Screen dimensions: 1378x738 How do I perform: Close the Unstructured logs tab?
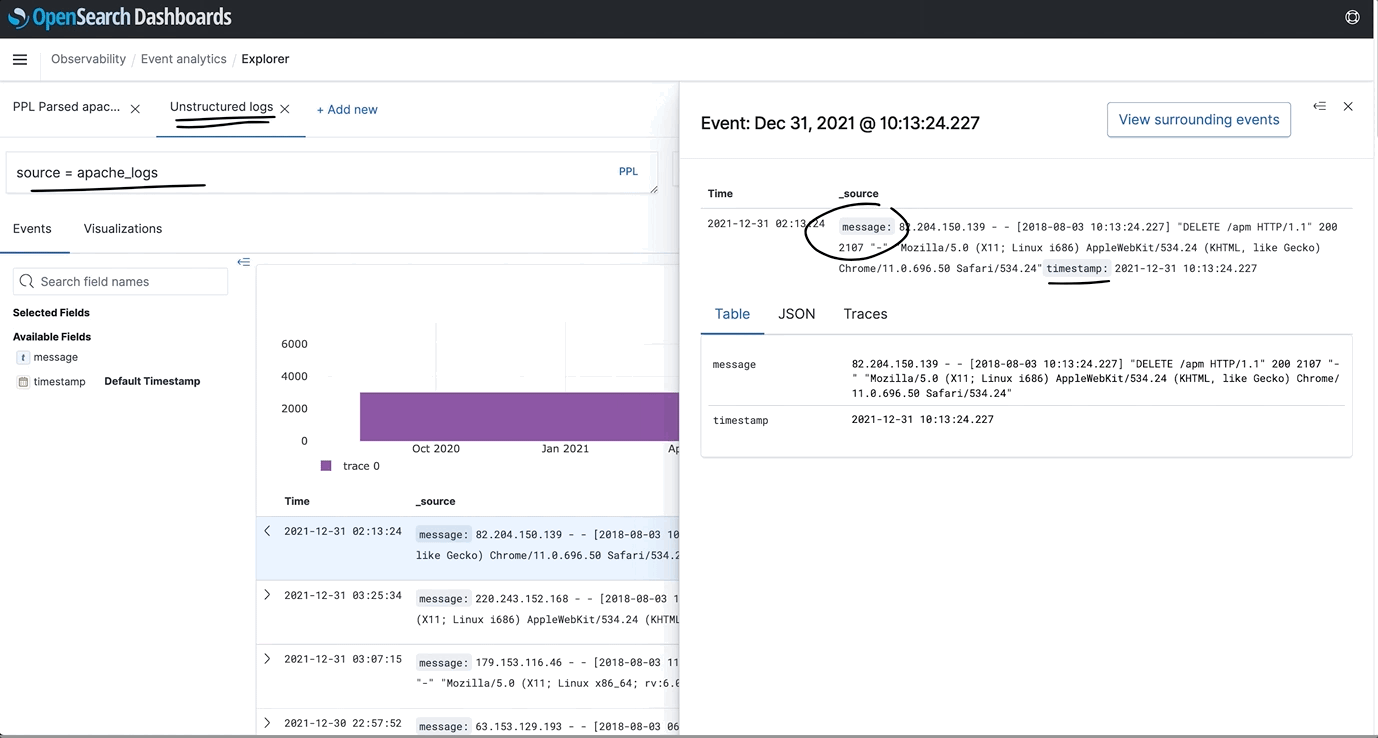click(x=285, y=109)
